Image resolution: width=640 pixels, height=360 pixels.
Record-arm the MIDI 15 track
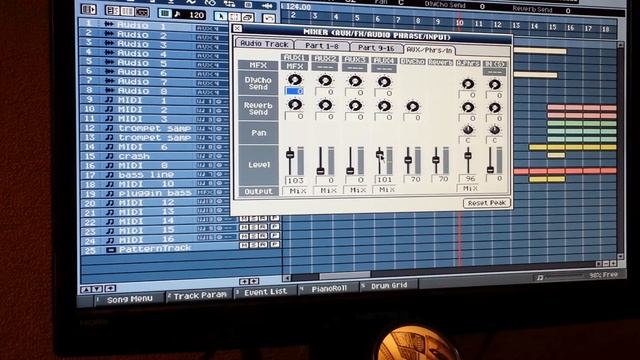pos(264,227)
